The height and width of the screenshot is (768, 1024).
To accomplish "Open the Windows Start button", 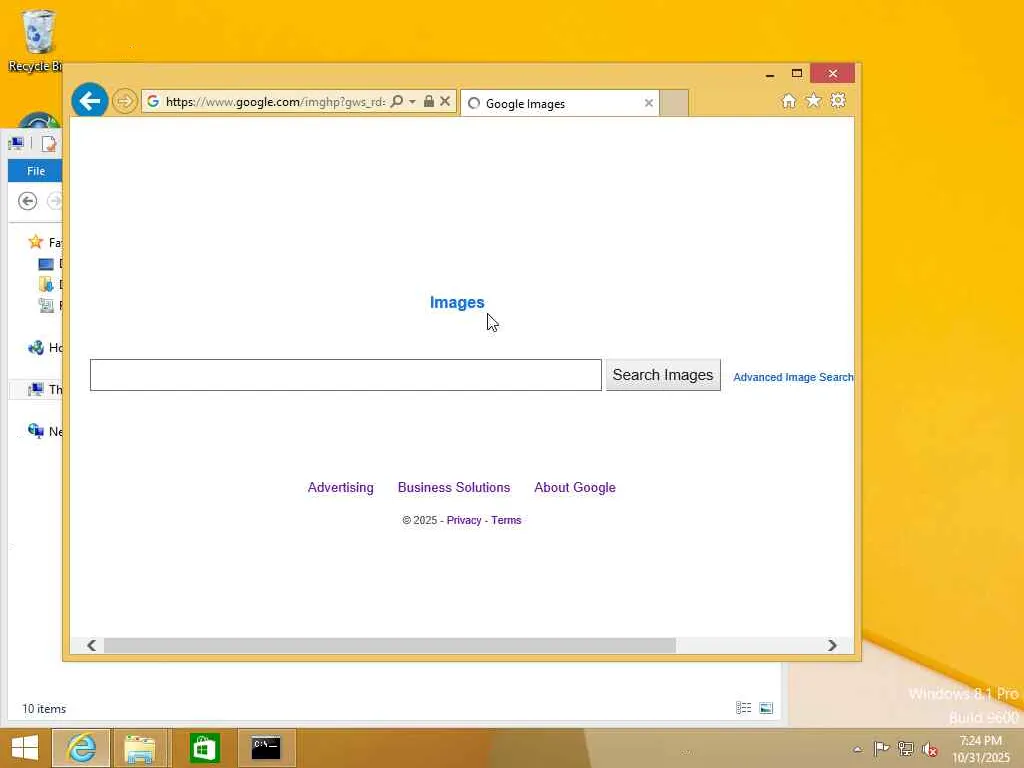I will tap(25, 748).
